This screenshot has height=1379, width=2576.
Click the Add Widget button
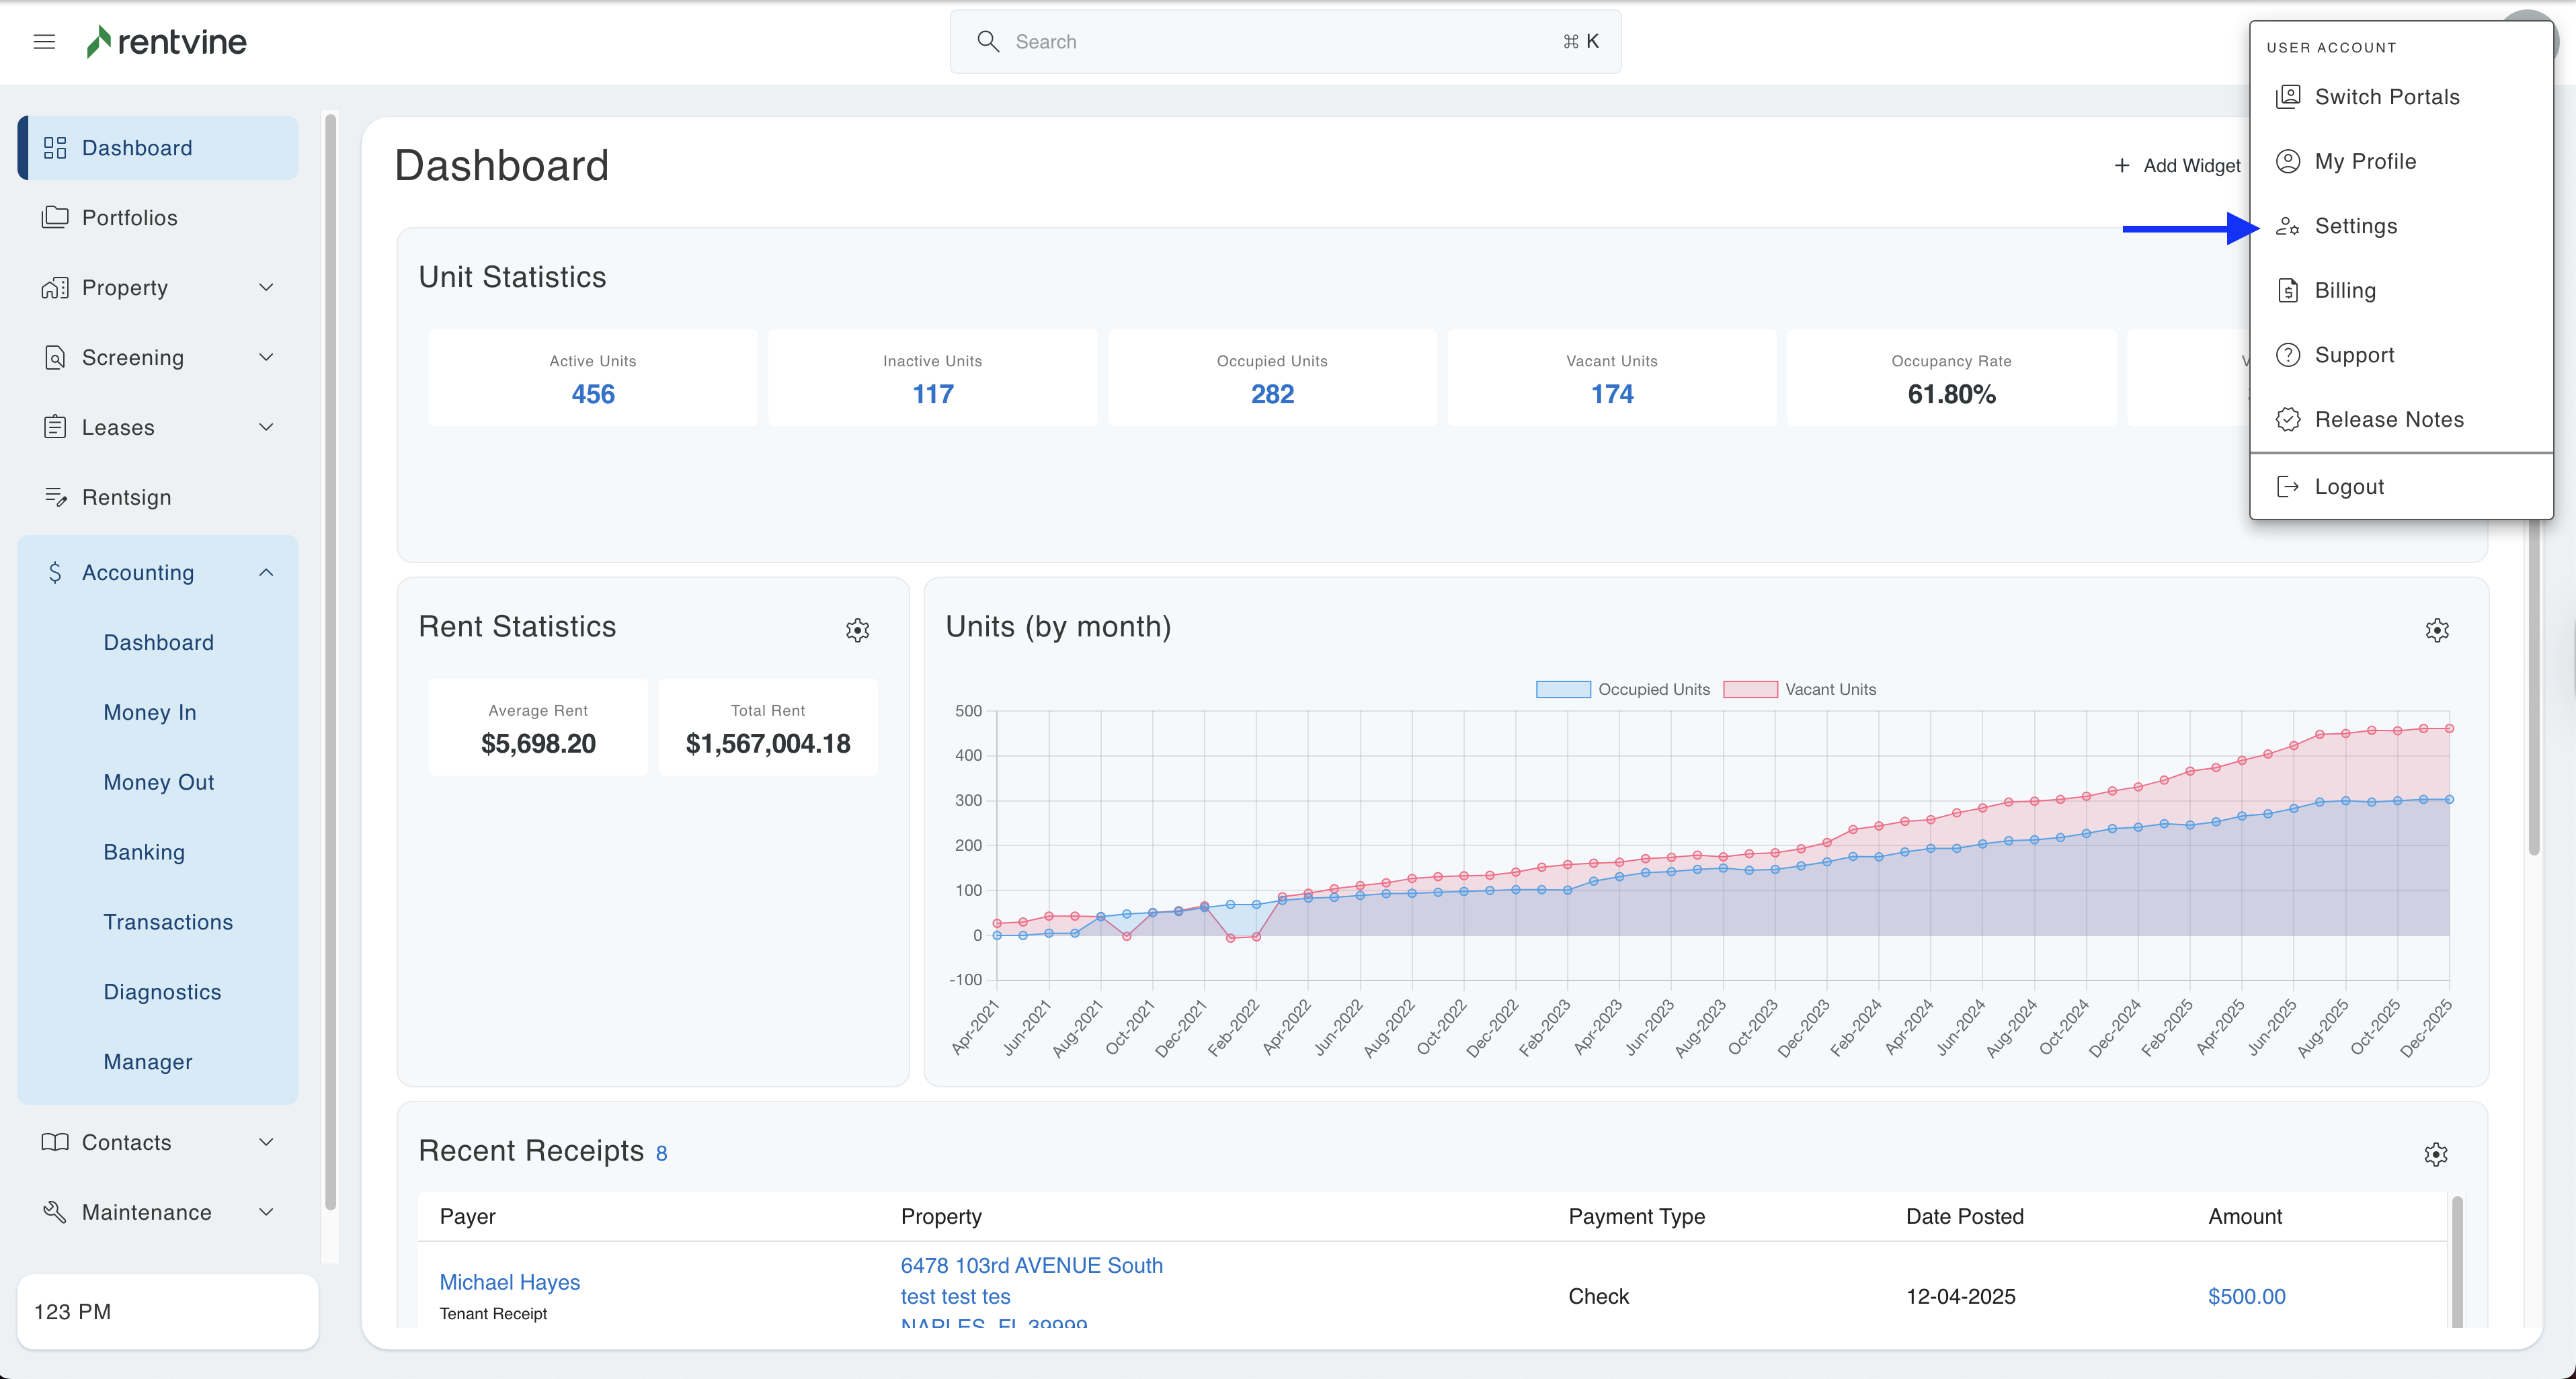pyautogui.click(x=2177, y=166)
